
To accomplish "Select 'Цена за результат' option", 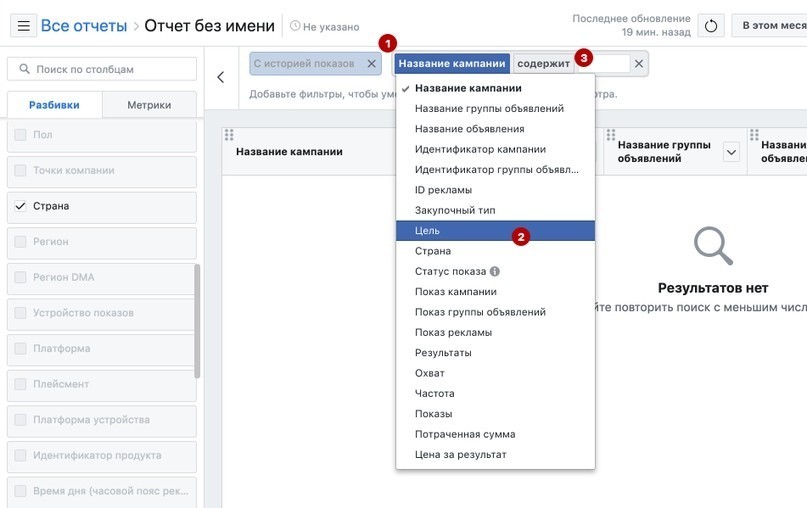I will point(495,454).
